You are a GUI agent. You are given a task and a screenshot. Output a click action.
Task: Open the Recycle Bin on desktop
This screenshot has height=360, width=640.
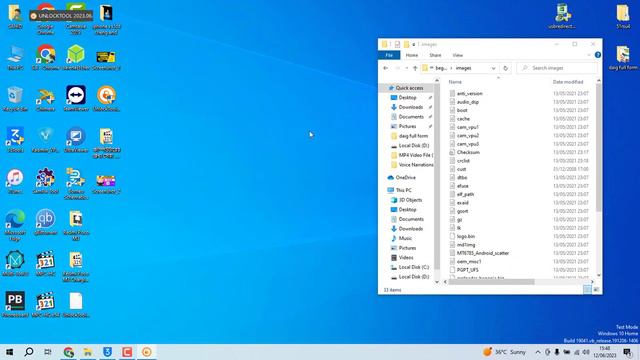[15, 98]
